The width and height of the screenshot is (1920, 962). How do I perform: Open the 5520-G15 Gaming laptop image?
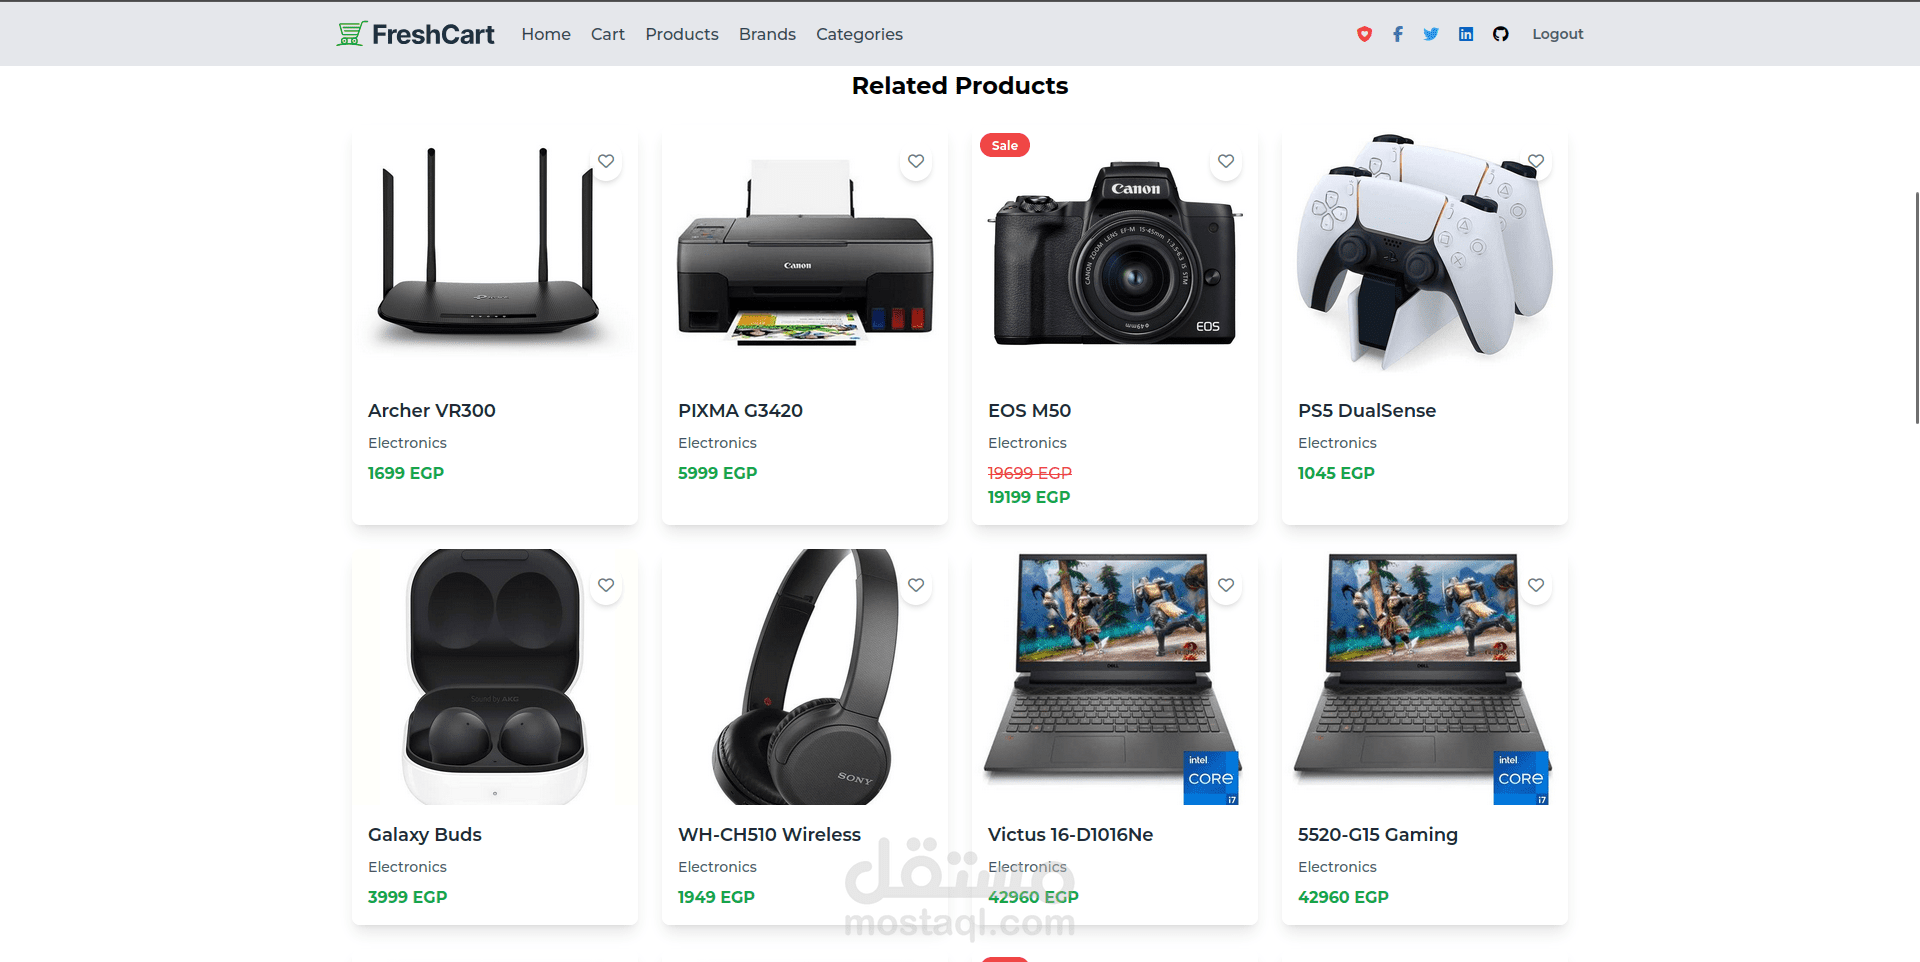[x=1424, y=677]
